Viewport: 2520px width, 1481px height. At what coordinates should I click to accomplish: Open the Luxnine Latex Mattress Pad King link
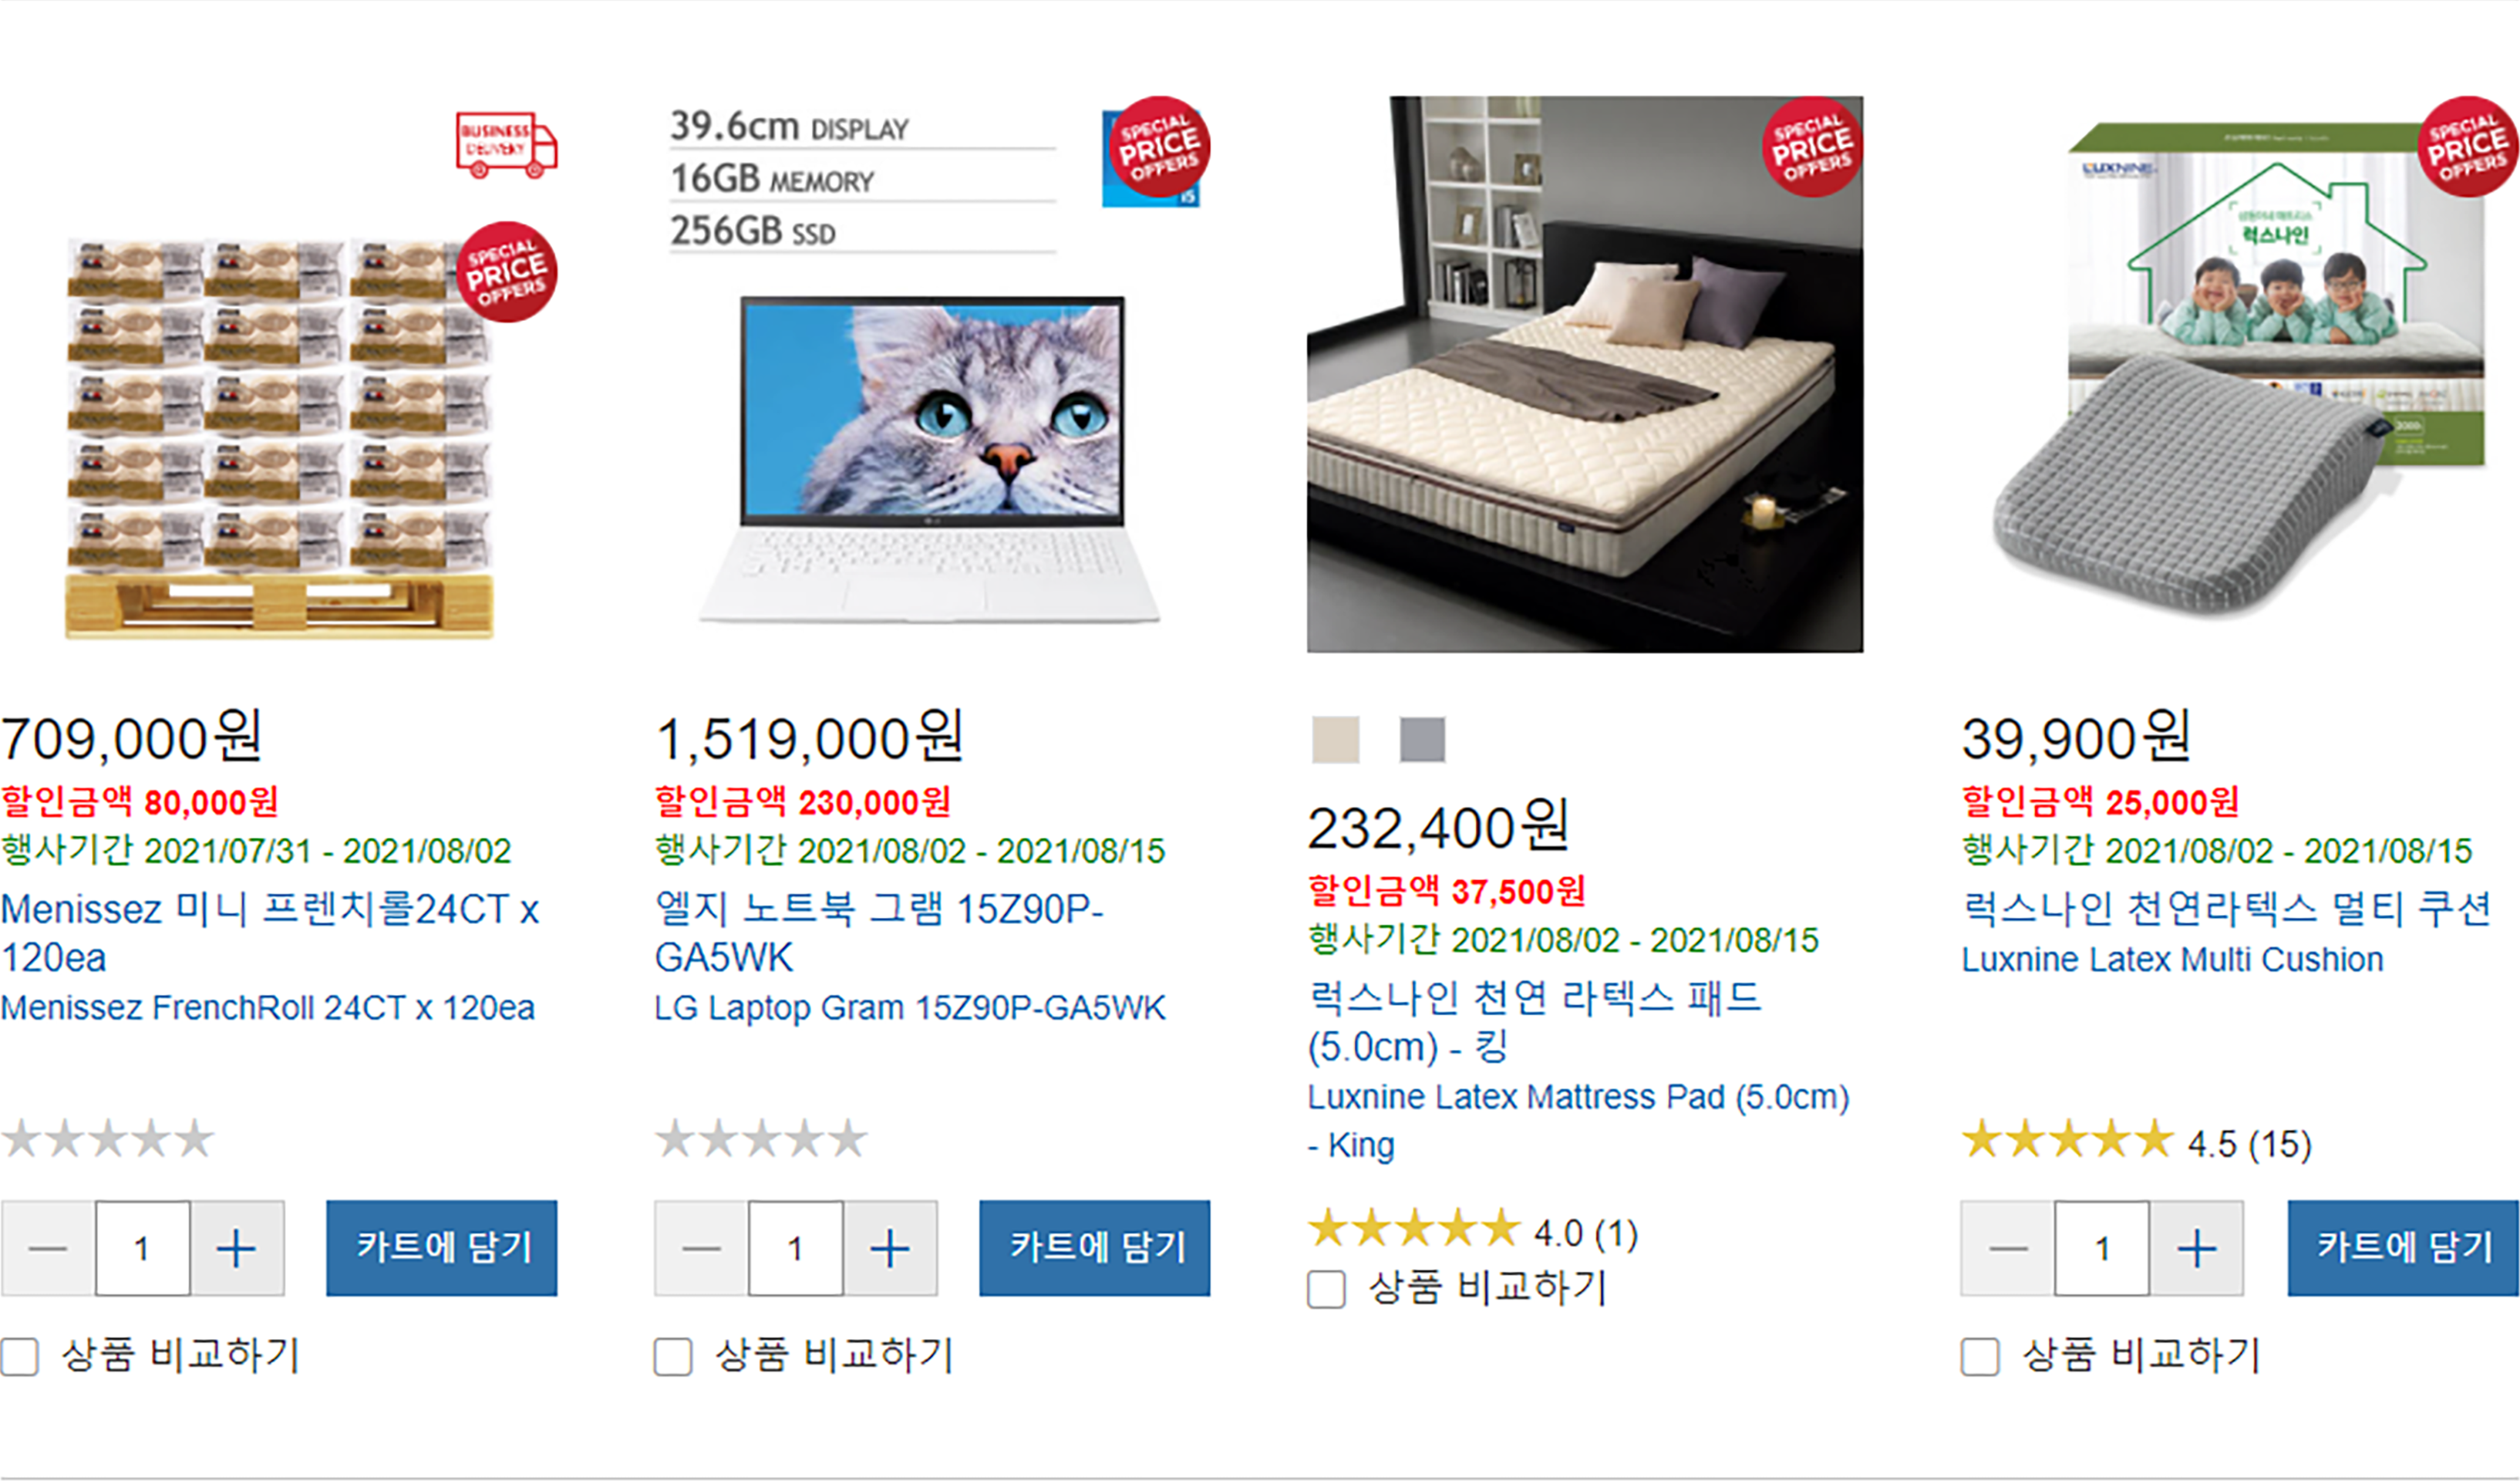click(1578, 1121)
